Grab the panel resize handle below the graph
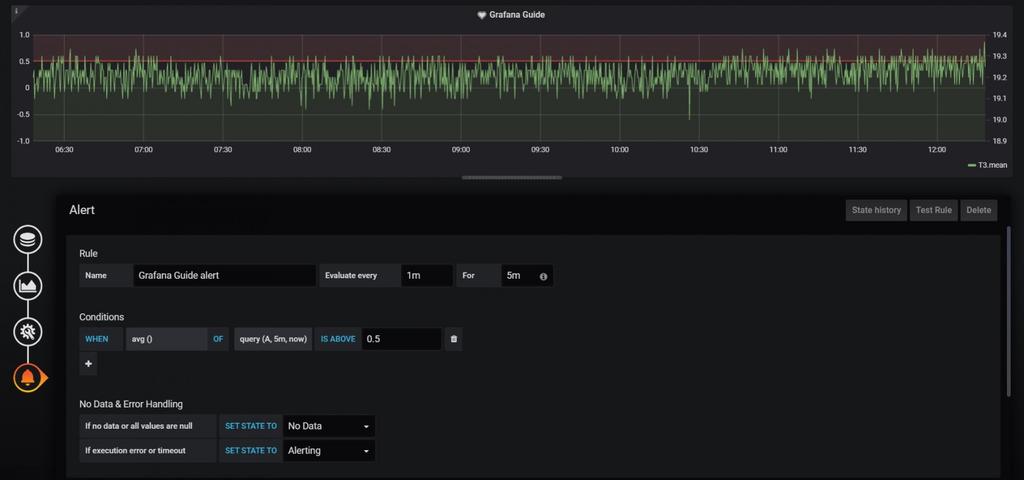The width and height of the screenshot is (1024, 480). click(x=511, y=178)
